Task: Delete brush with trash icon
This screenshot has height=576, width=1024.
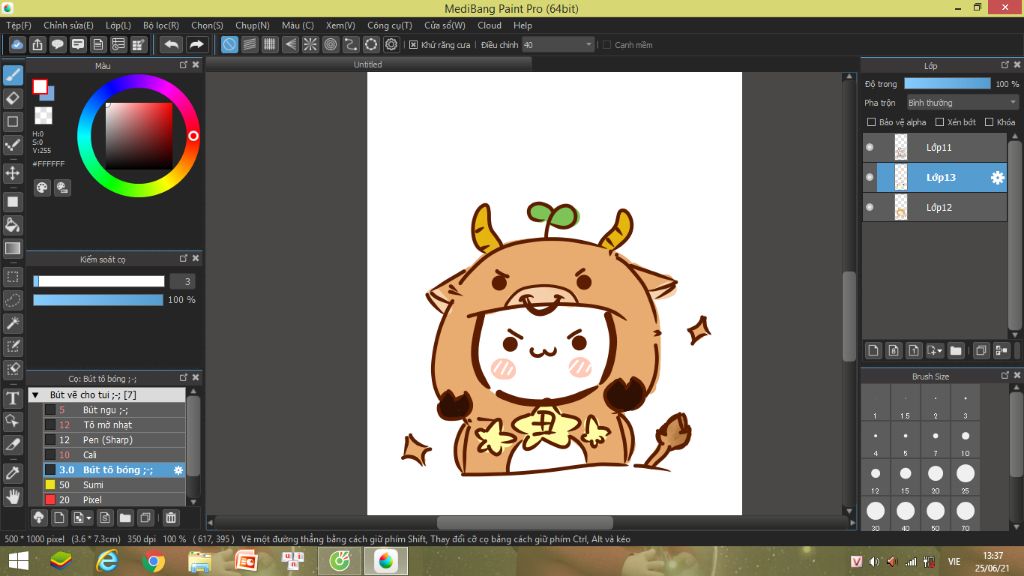Action: pyautogui.click(x=170, y=518)
